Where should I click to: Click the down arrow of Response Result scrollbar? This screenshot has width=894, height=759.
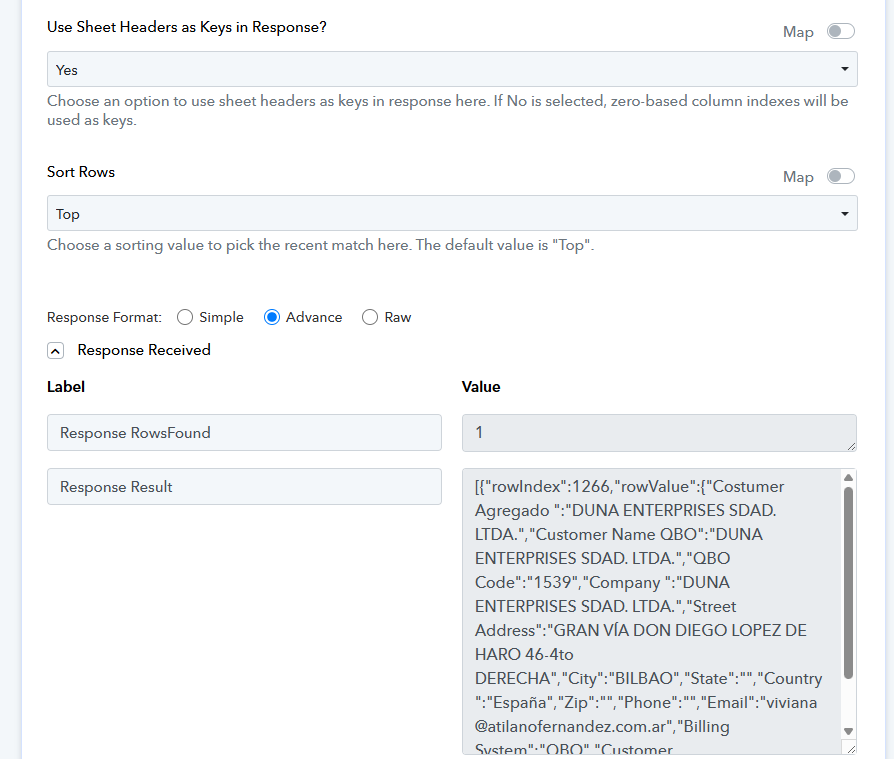click(x=849, y=731)
